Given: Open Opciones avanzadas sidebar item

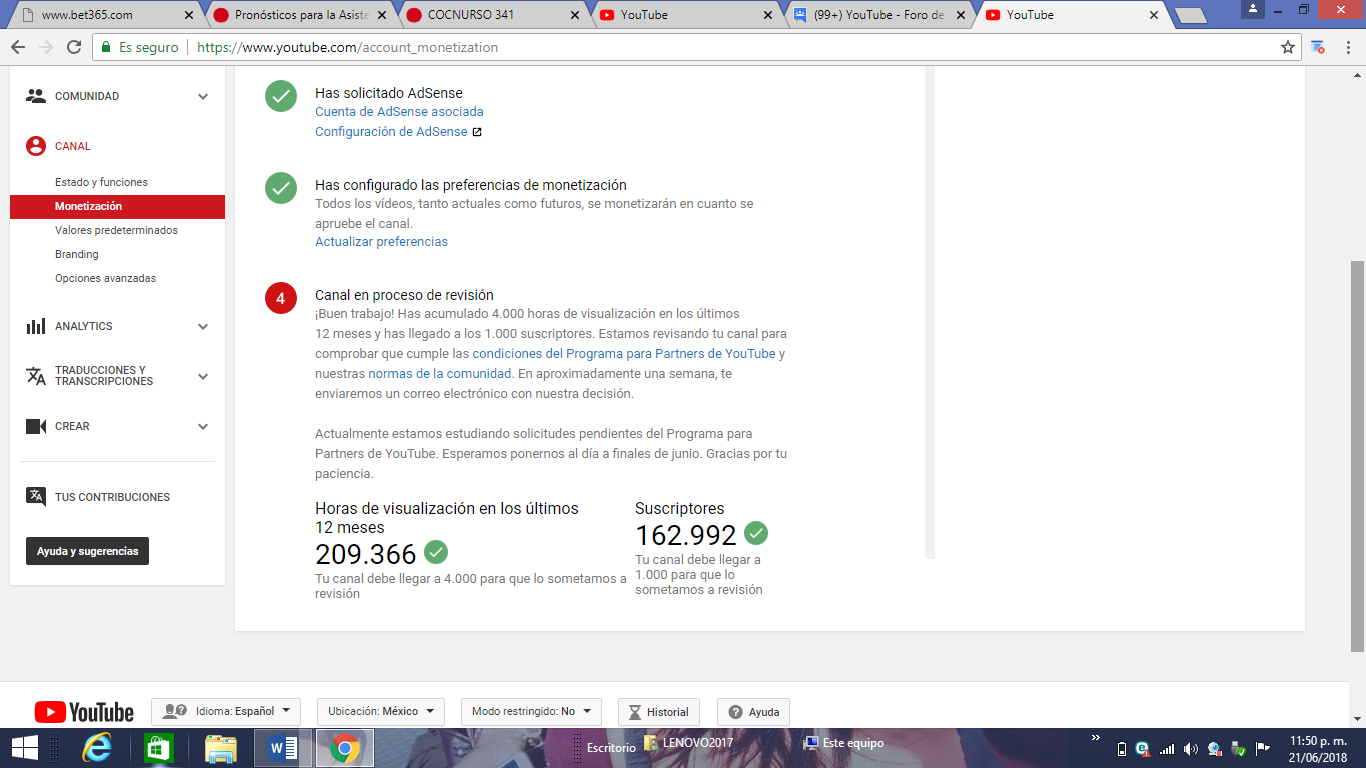Looking at the screenshot, I should [x=105, y=278].
